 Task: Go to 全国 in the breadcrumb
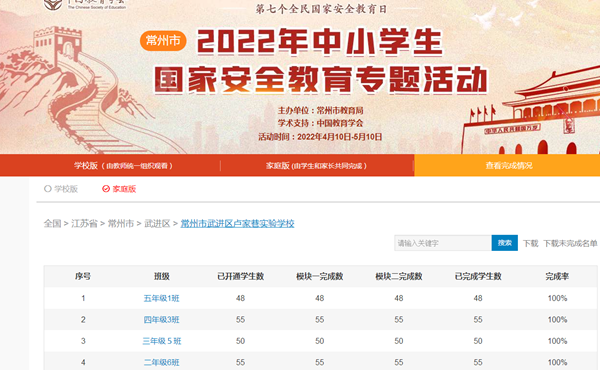tap(52, 223)
